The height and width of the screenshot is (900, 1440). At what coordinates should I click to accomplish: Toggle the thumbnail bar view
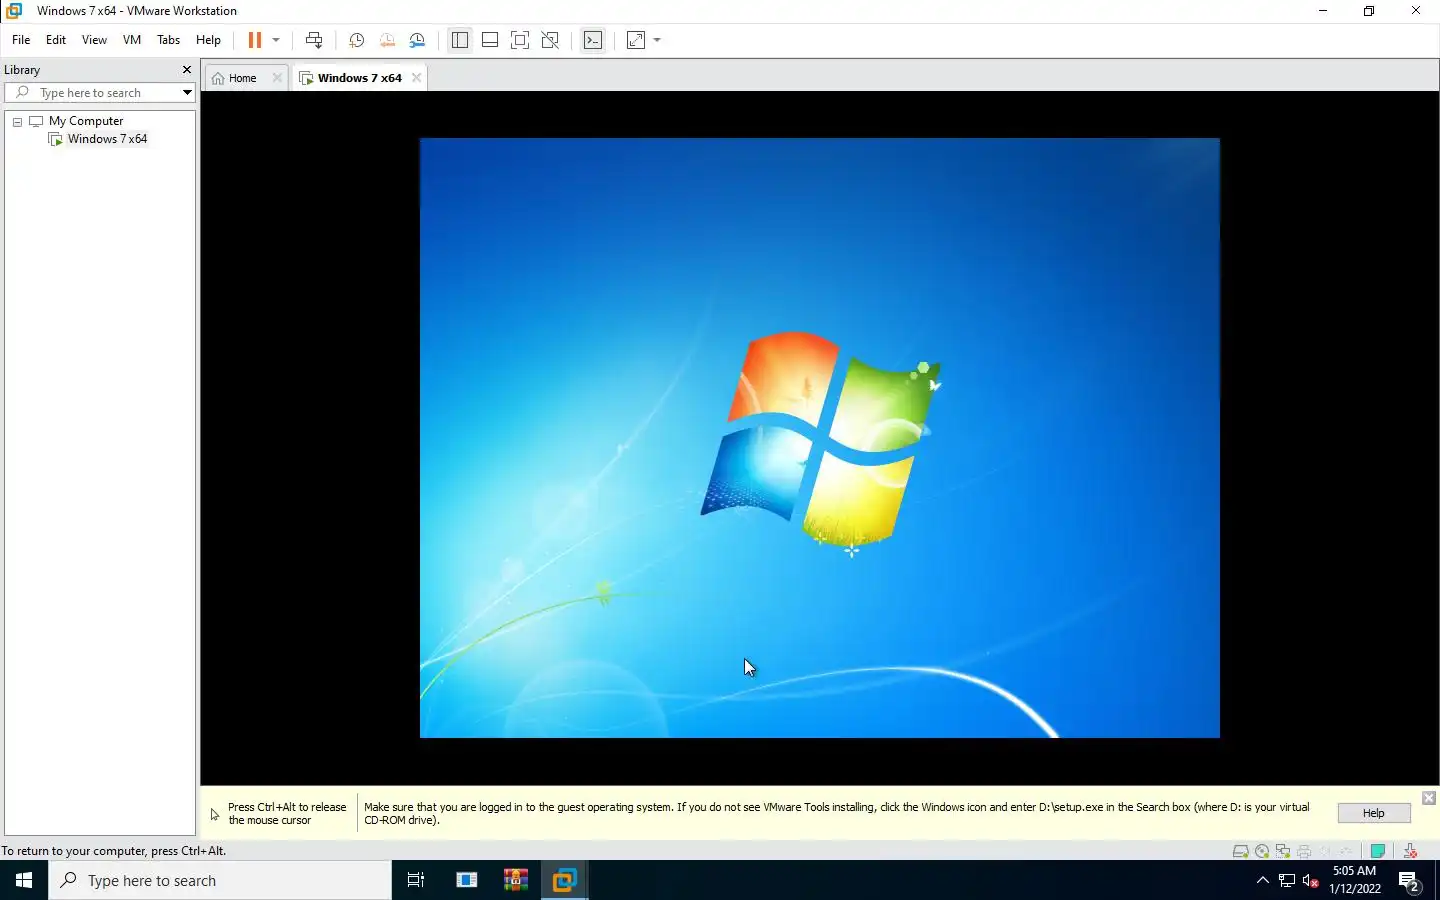click(490, 40)
